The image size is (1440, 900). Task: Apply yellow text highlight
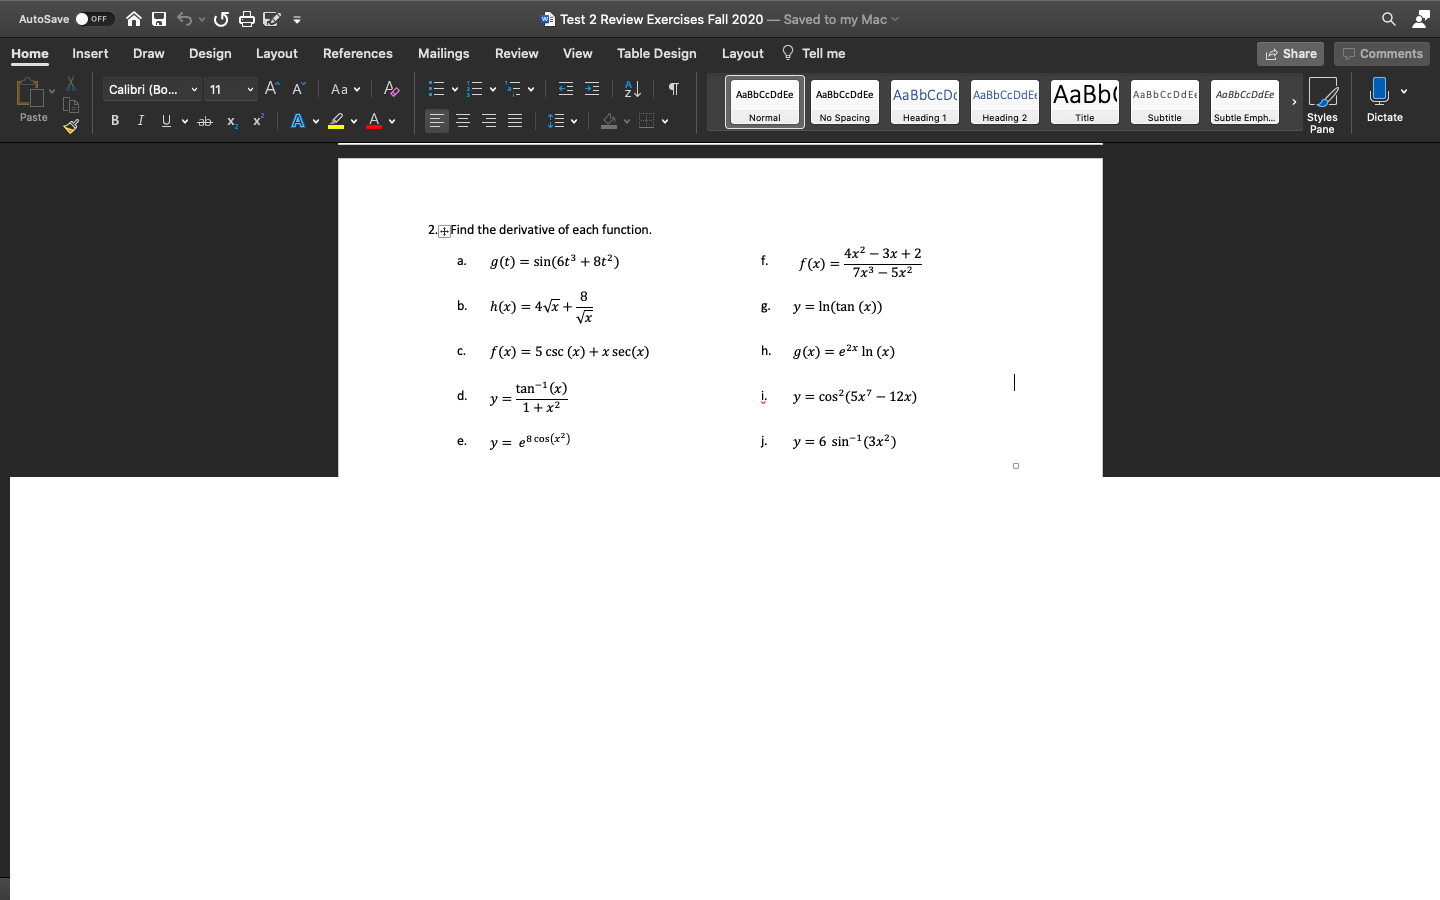[336, 121]
